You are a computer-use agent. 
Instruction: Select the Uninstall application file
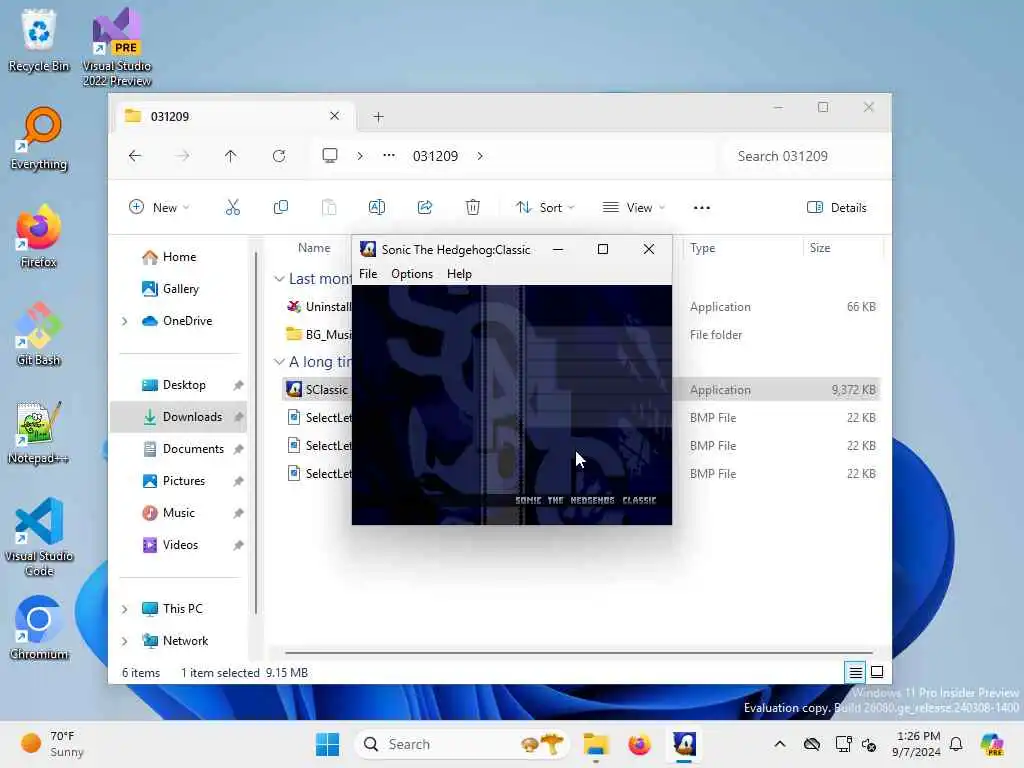pos(318,306)
